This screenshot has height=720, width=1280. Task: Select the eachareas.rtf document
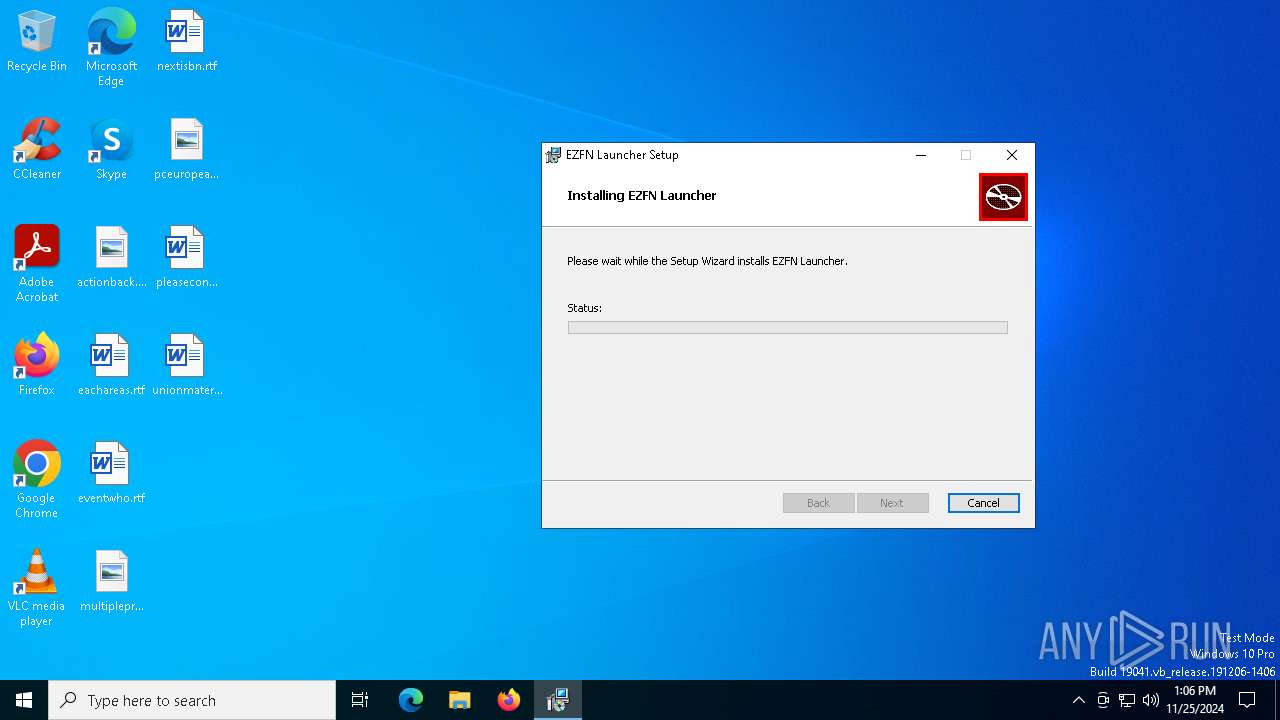point(111,366)
